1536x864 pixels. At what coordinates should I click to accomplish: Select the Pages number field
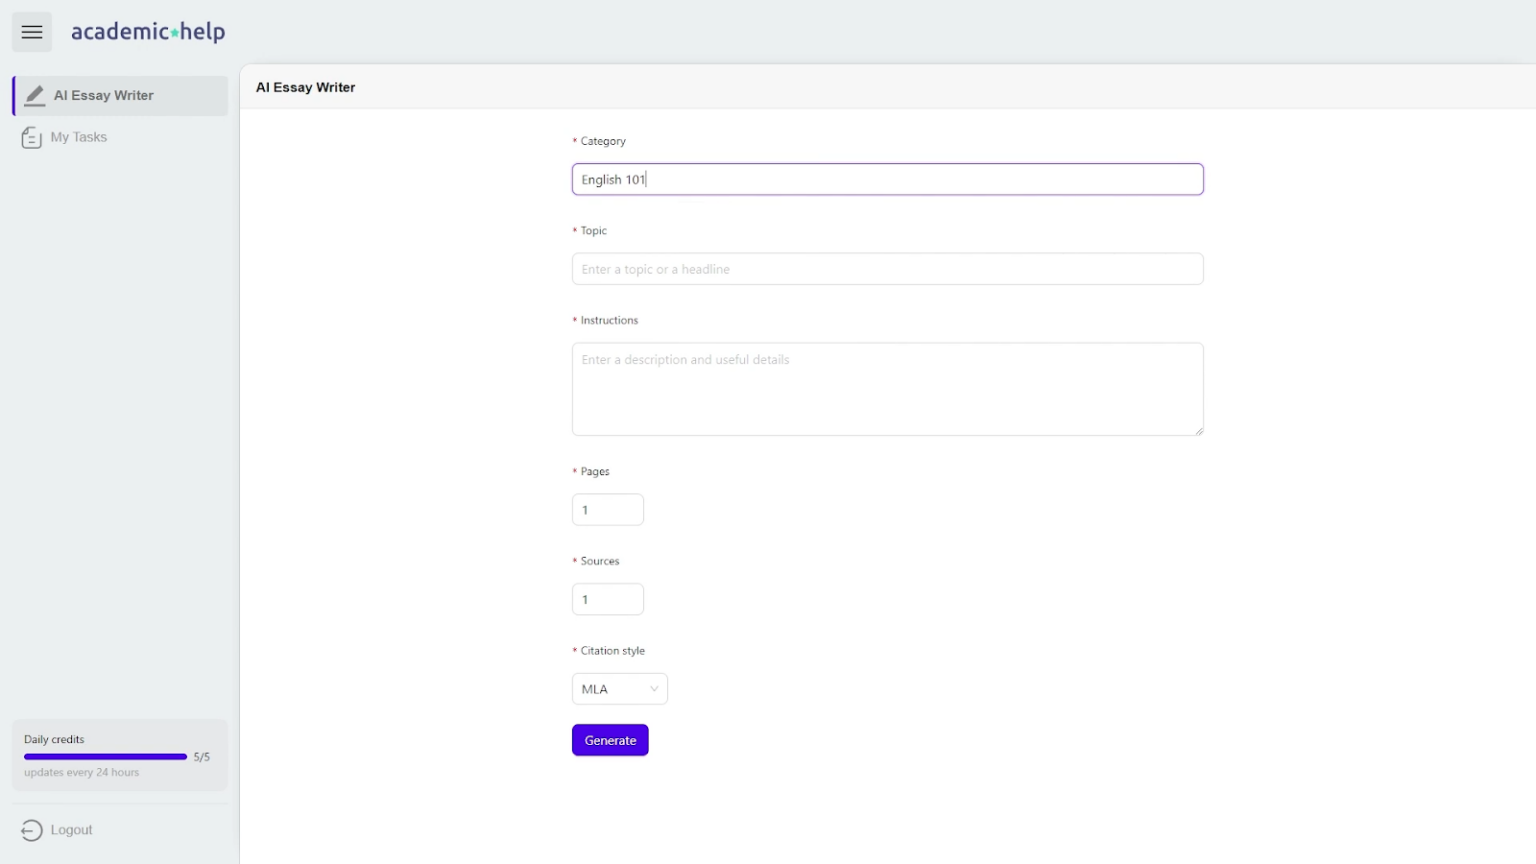(608, 510)
